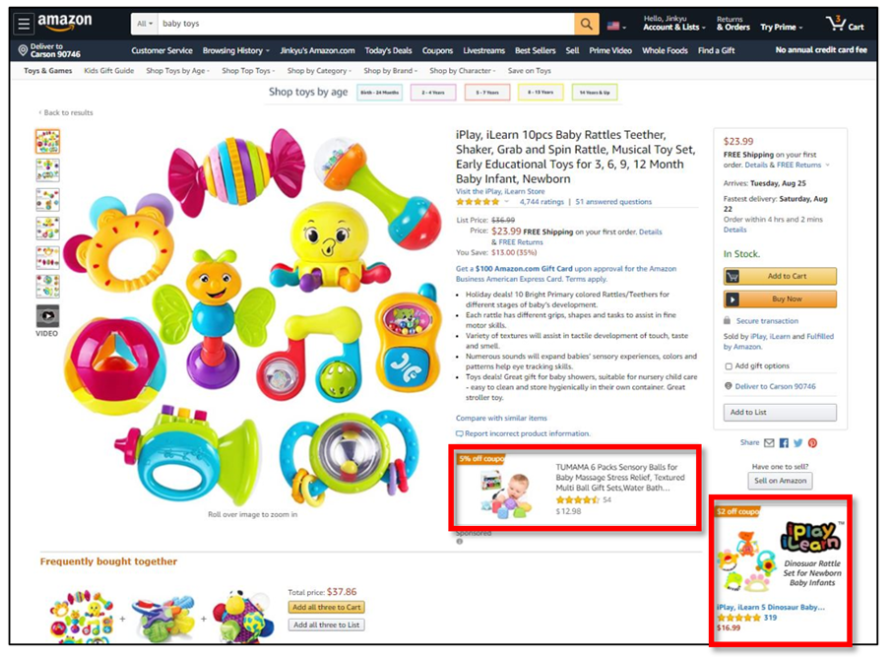Viewport: 884px width, 660px height.
Task: Click the orange search magnifier button
Action: click(586, 24)
